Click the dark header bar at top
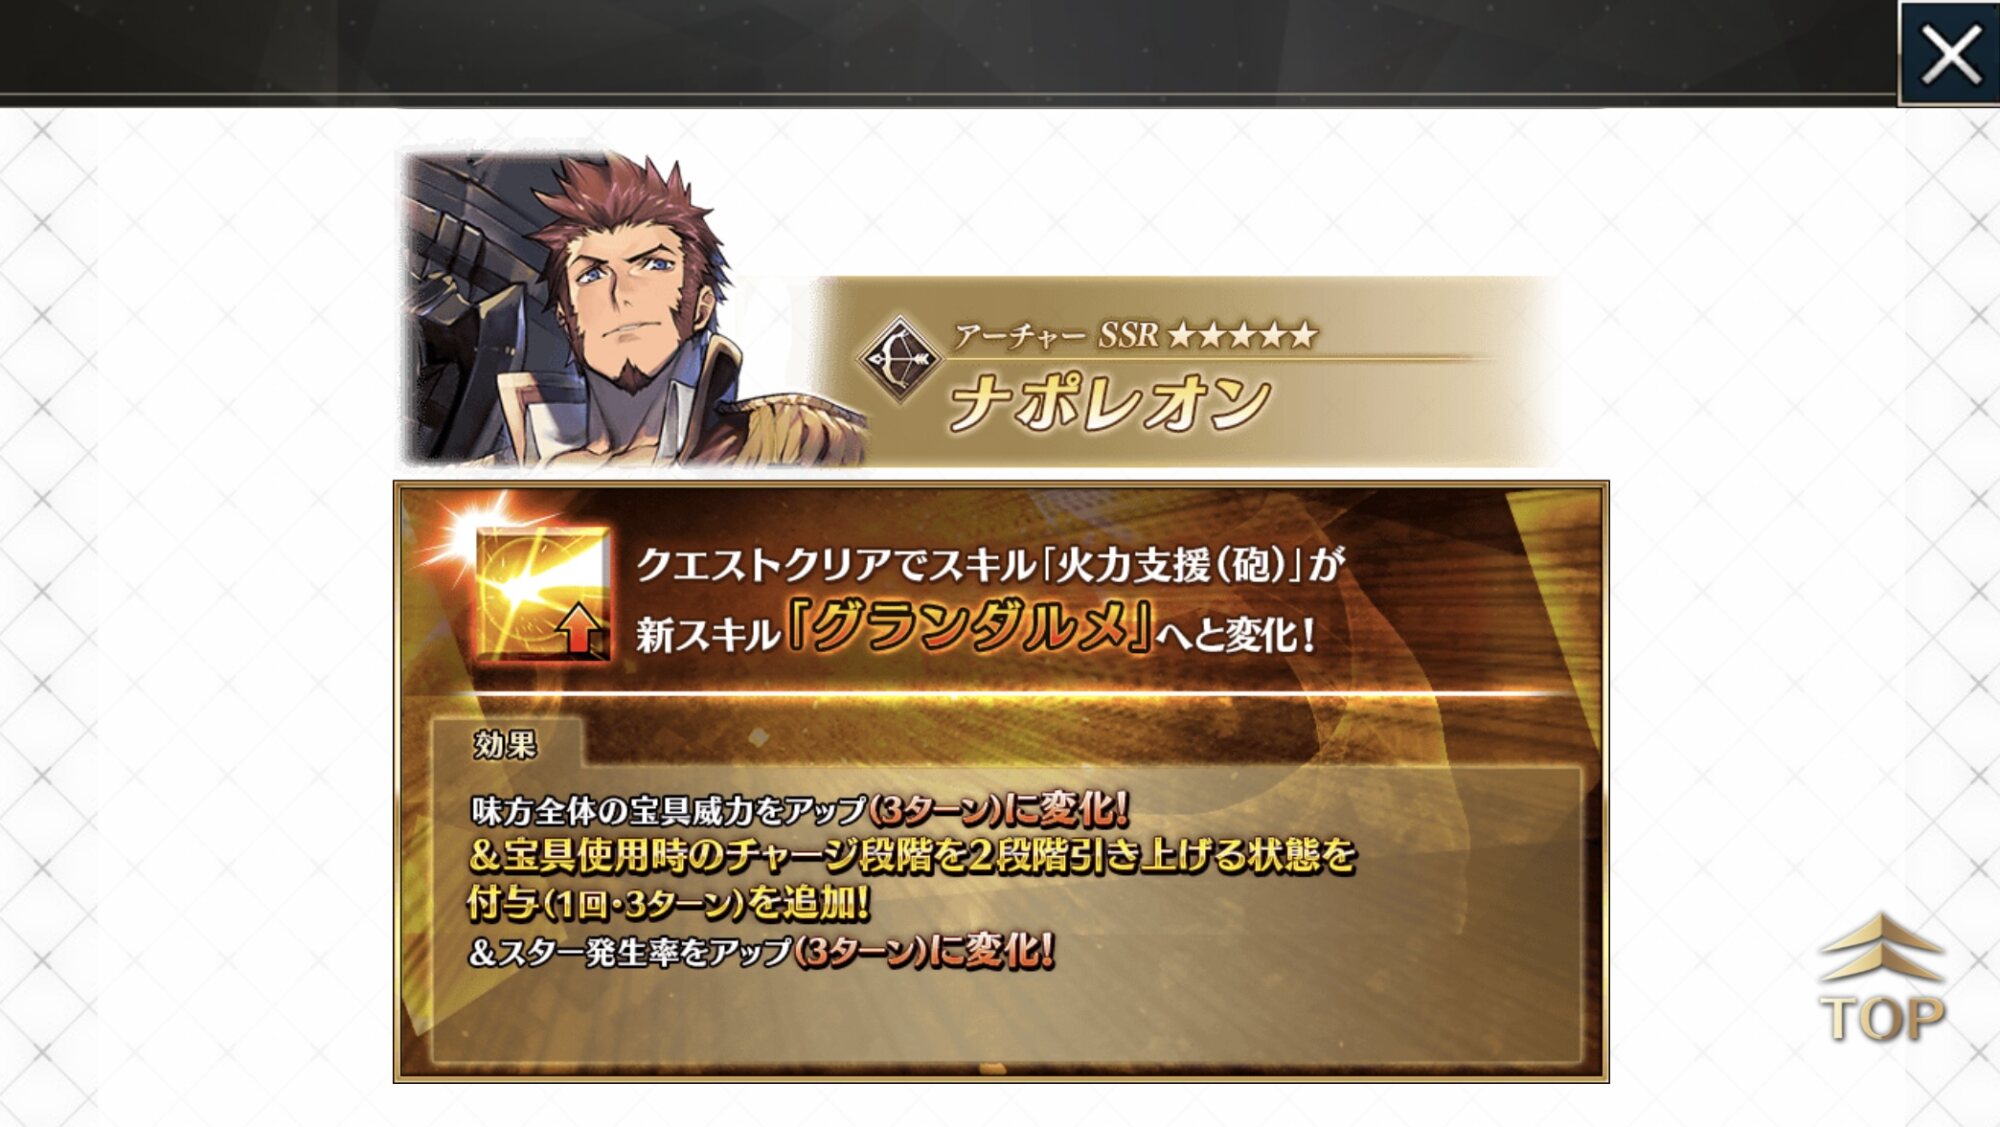 click(x=948, y=50)
